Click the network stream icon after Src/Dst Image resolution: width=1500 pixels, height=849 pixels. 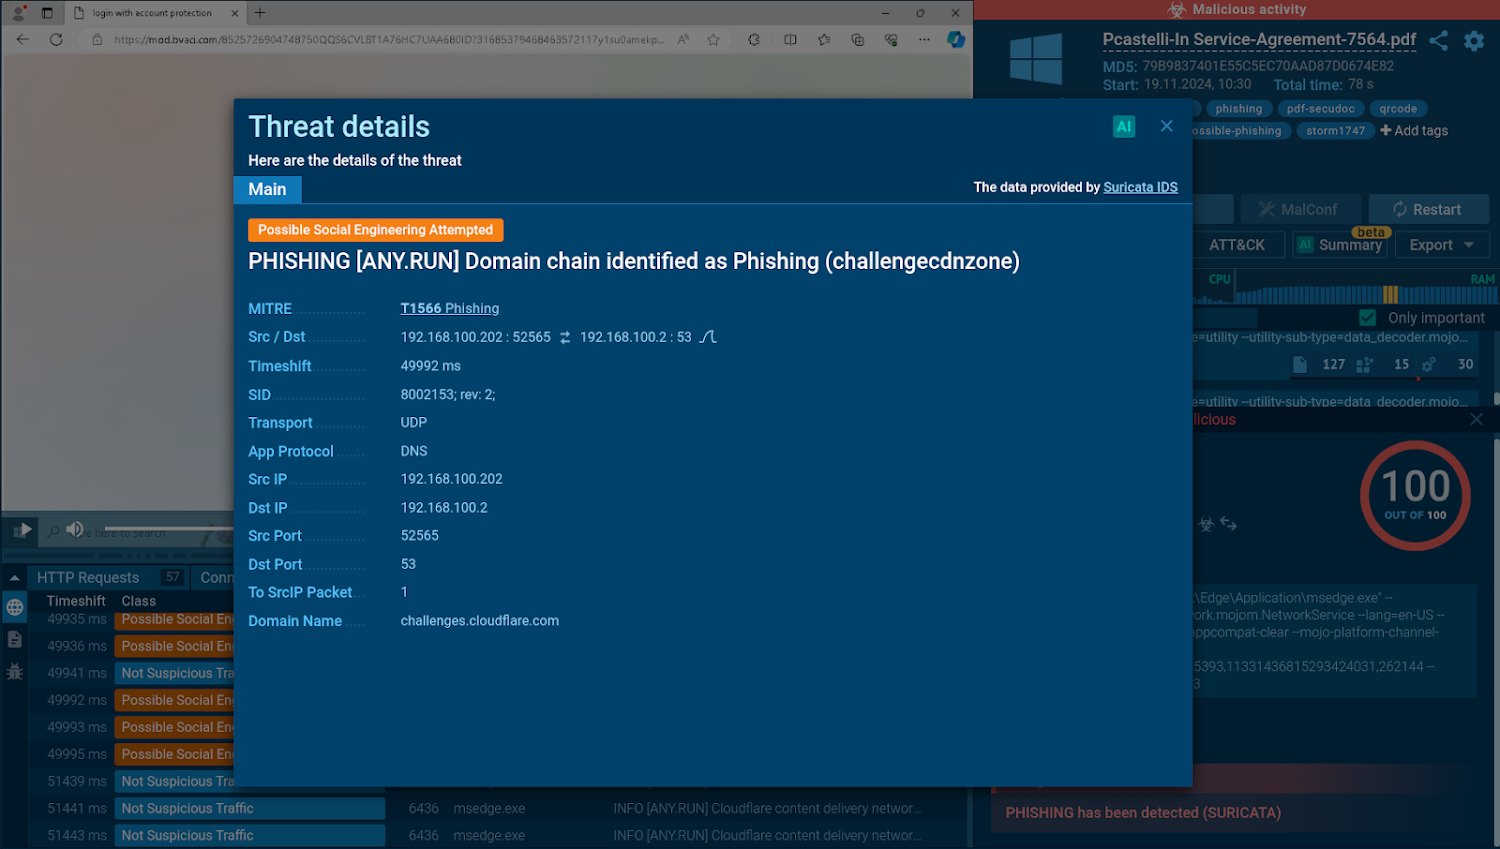pyautogui.click(x=708, y=337)
